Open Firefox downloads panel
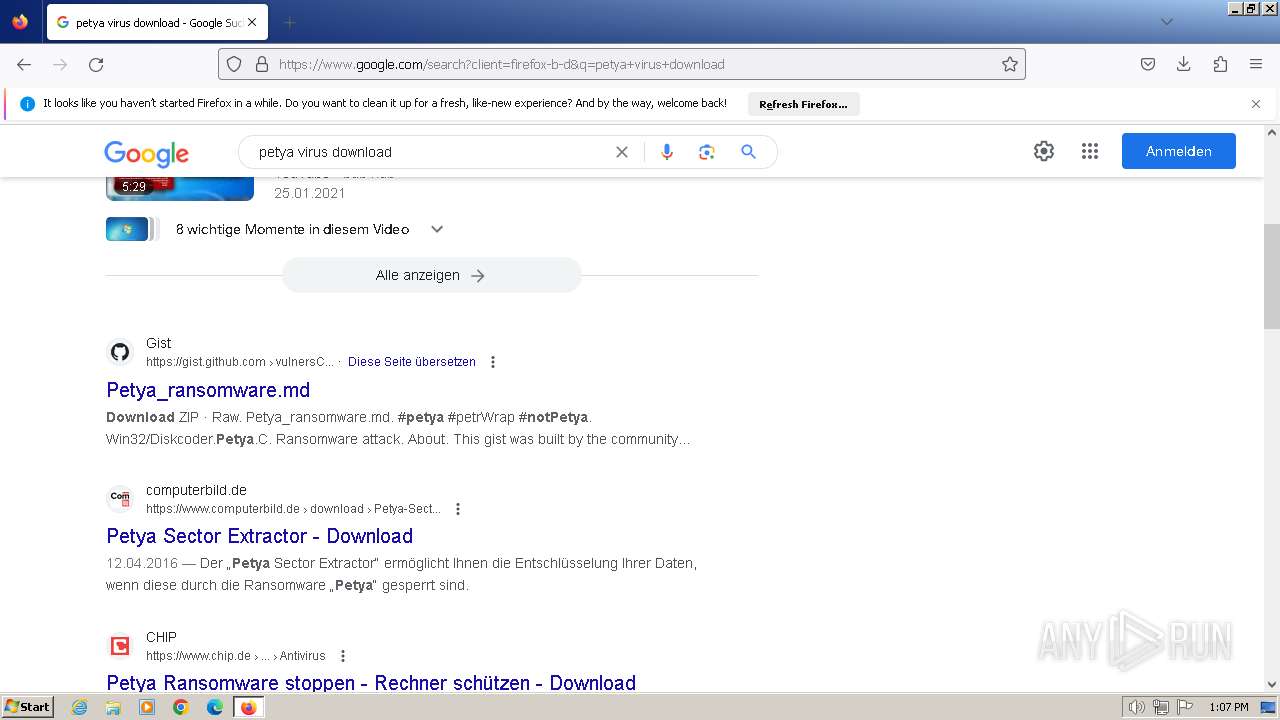This screenshot has height=720, width=1280. click(x=1184, y=64)
